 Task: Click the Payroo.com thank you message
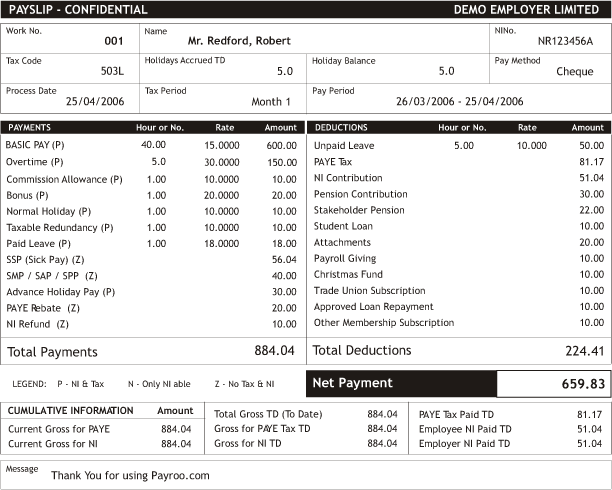[x=130, y=476]
